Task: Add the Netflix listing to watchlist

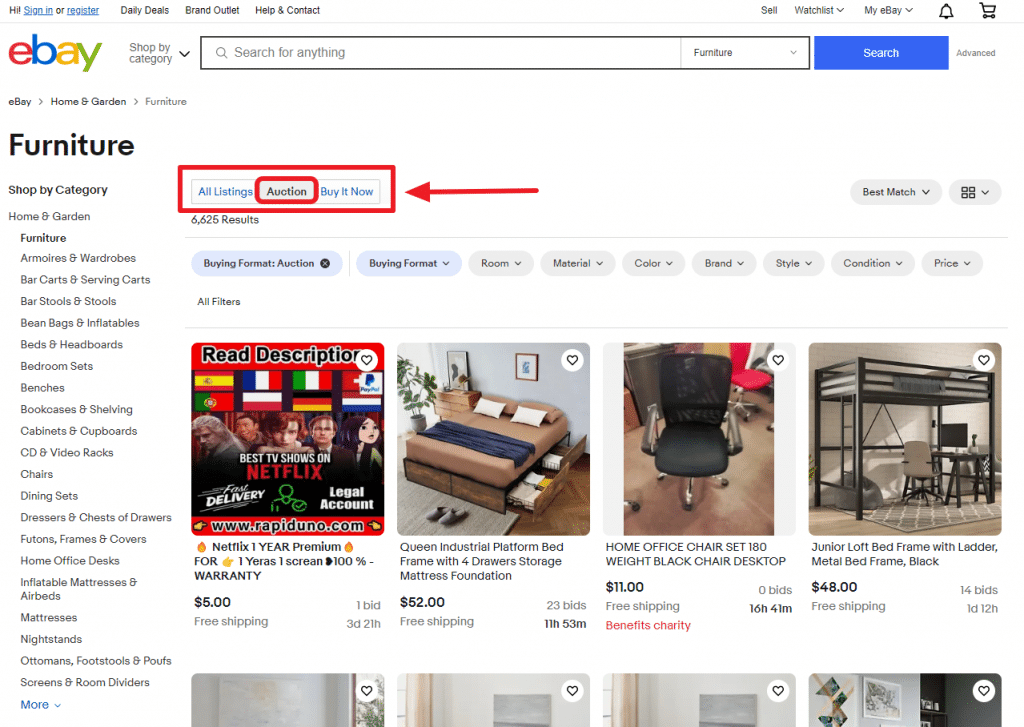Action: pos(367,360)
